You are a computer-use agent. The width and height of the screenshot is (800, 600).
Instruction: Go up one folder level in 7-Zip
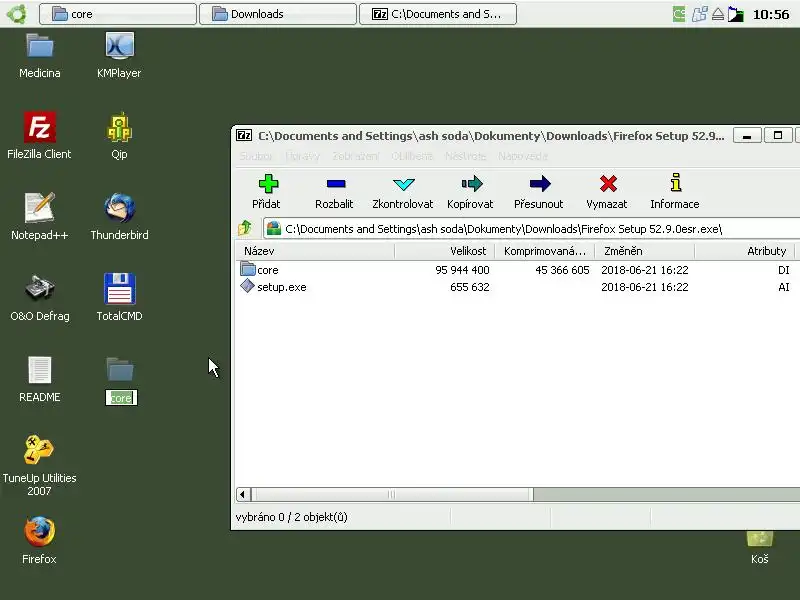[x=245, y=228]
